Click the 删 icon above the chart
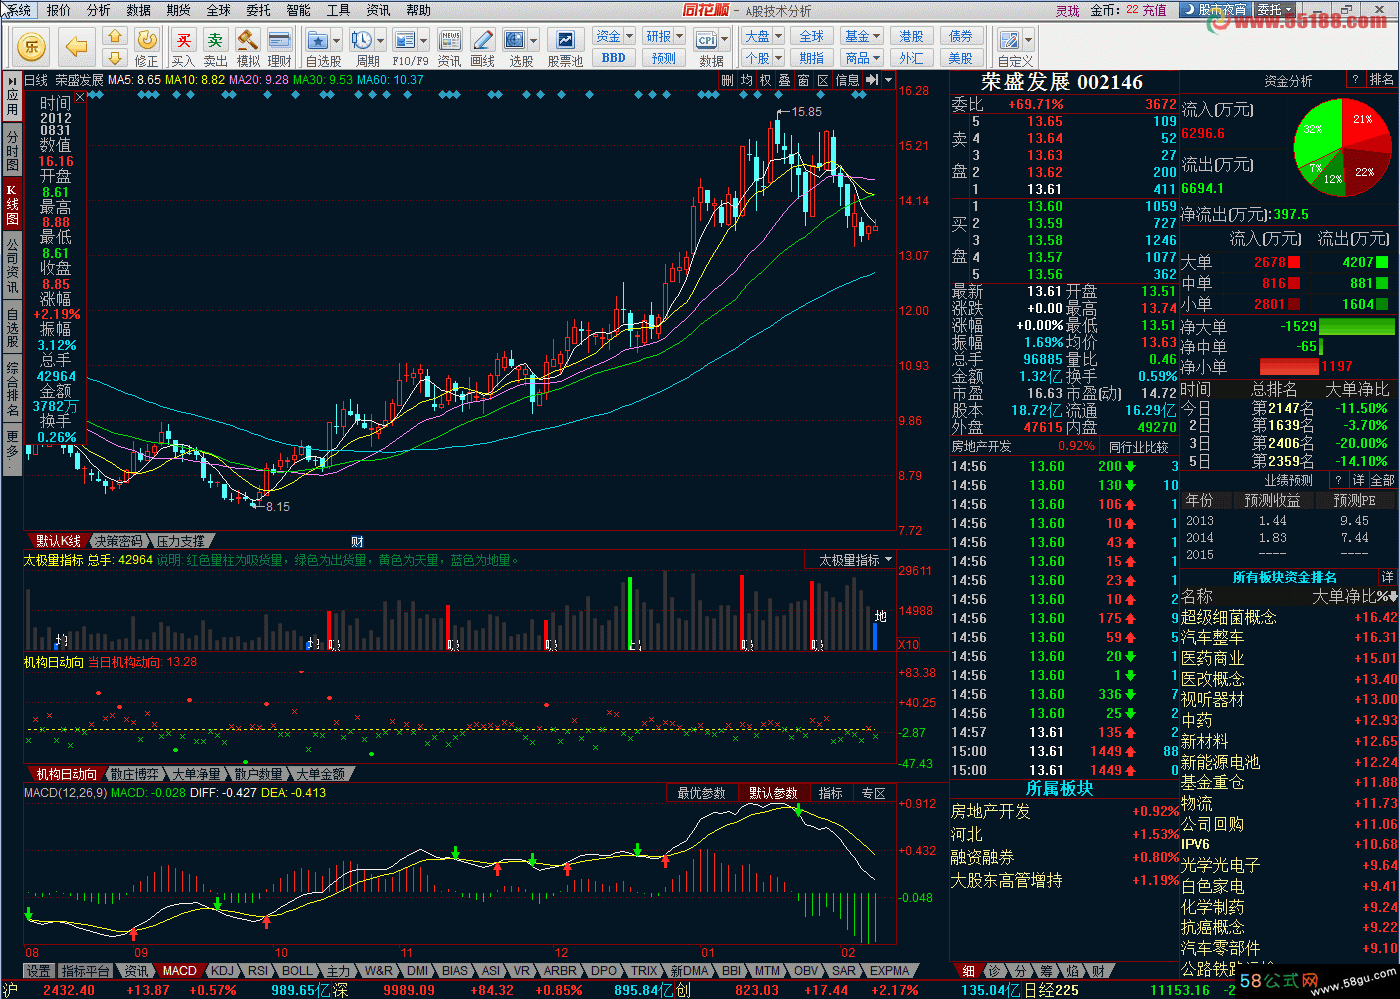Viewport: 1400px width, 999px height. click(727, 80)
